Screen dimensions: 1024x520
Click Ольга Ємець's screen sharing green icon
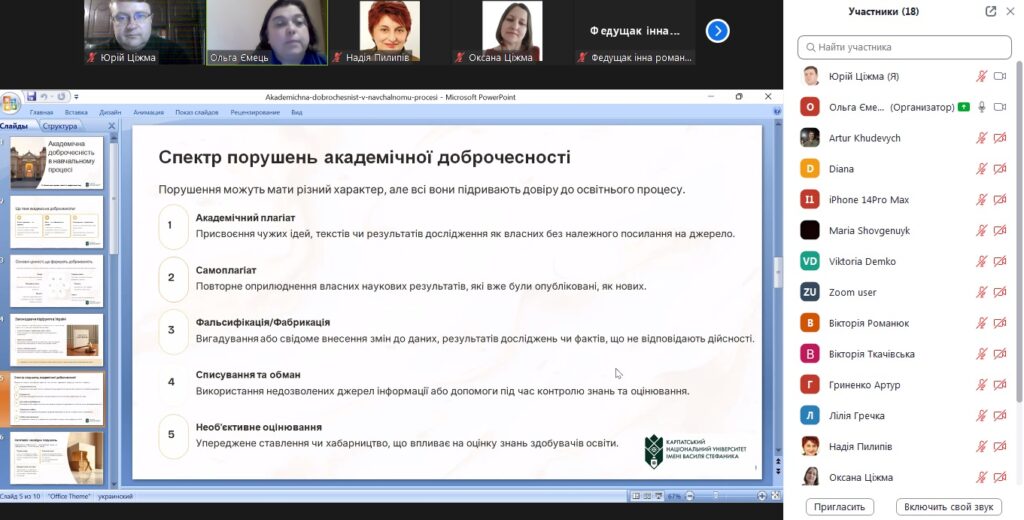tap(963, 107)
